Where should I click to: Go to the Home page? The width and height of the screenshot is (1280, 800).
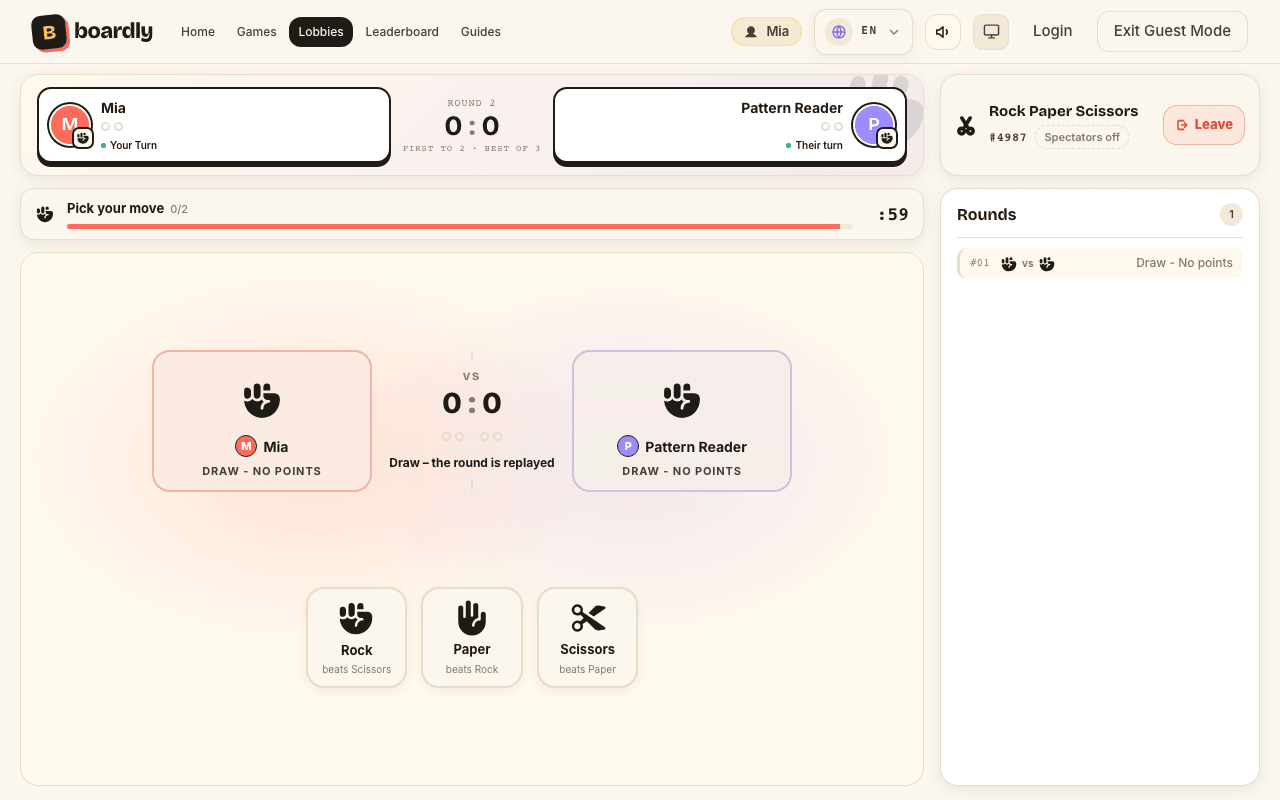coord(198,32)
